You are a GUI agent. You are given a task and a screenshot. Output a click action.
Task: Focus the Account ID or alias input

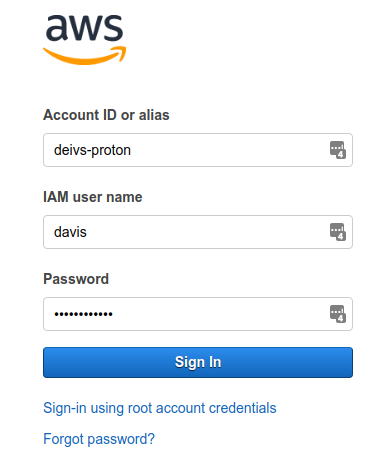(x=198, y=150)
